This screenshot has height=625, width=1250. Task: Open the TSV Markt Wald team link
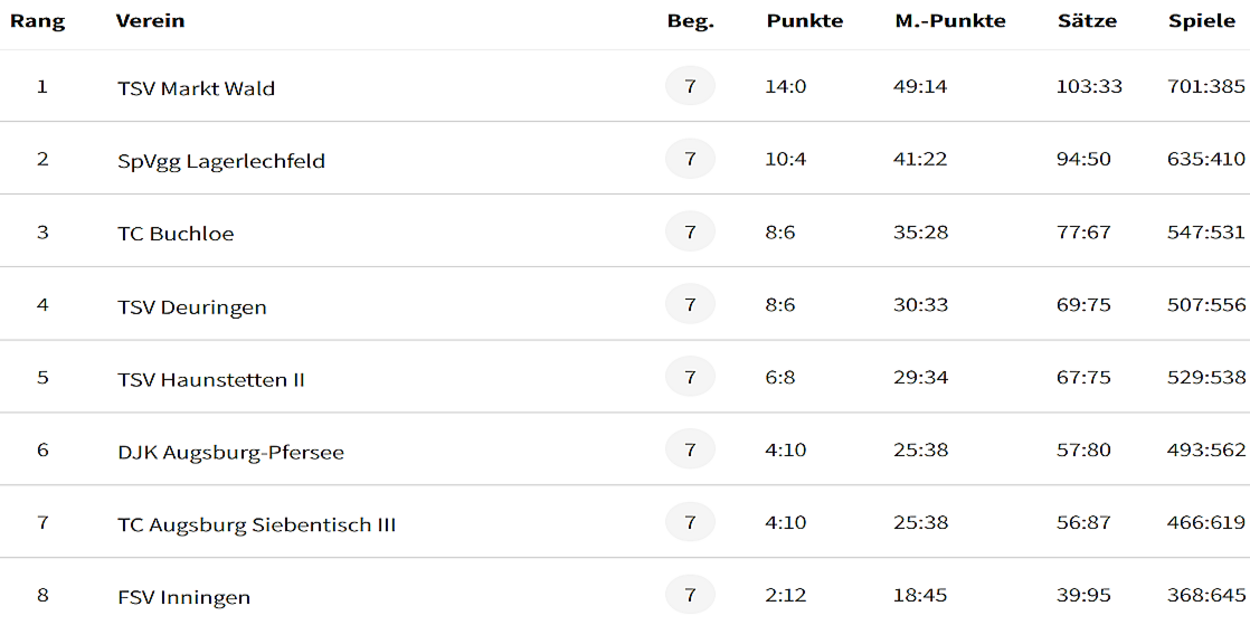pyautogui.click(x=196, y=88)
